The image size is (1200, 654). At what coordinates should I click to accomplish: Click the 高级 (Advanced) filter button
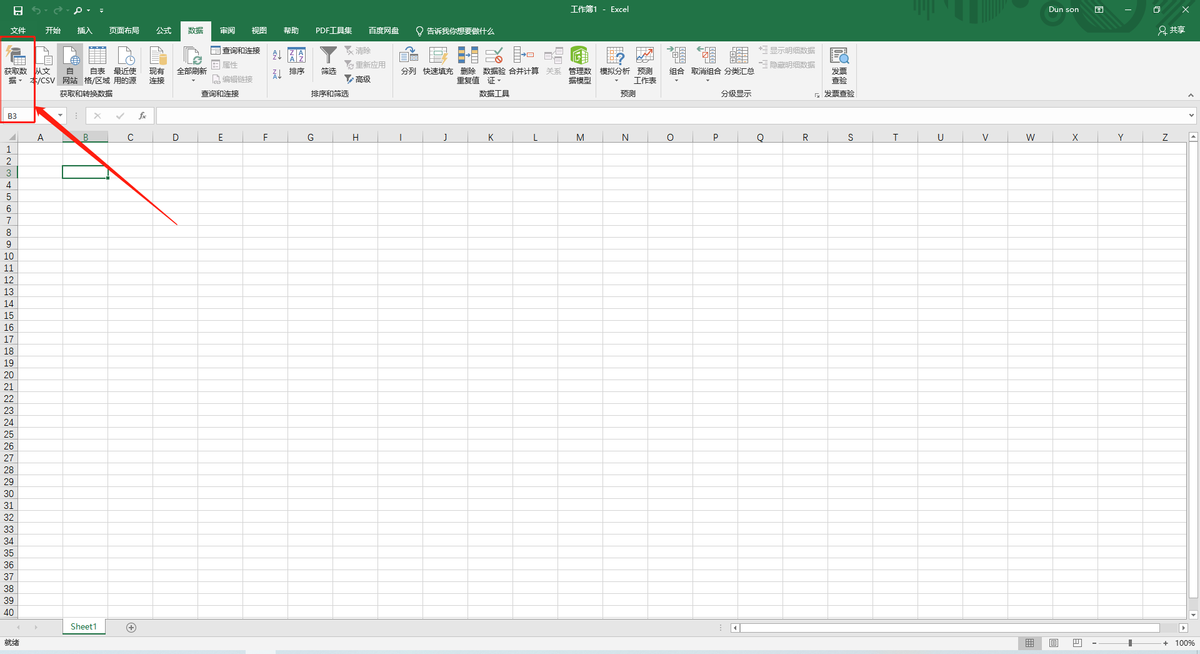pos(357,79)
